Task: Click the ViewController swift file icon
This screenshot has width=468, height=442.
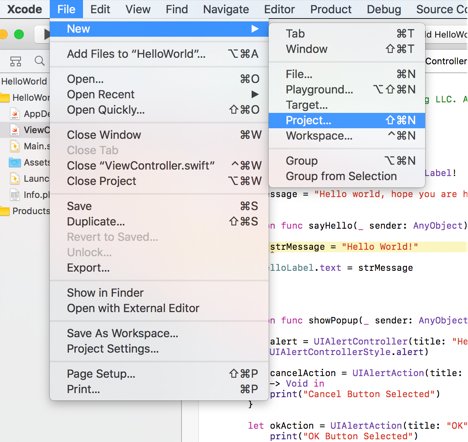Action: pyautogui.click(x=15, y=130)
